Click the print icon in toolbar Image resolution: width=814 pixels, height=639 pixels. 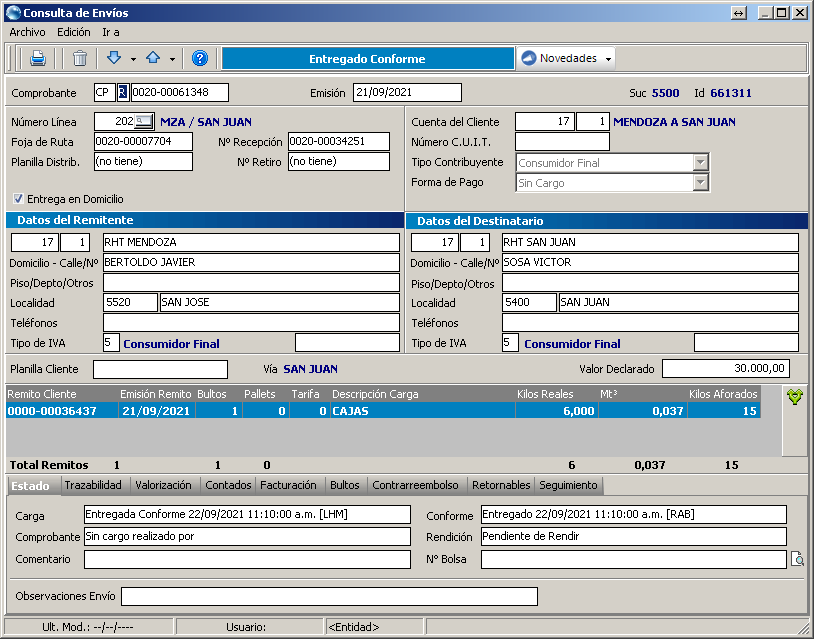coord(37,58)
